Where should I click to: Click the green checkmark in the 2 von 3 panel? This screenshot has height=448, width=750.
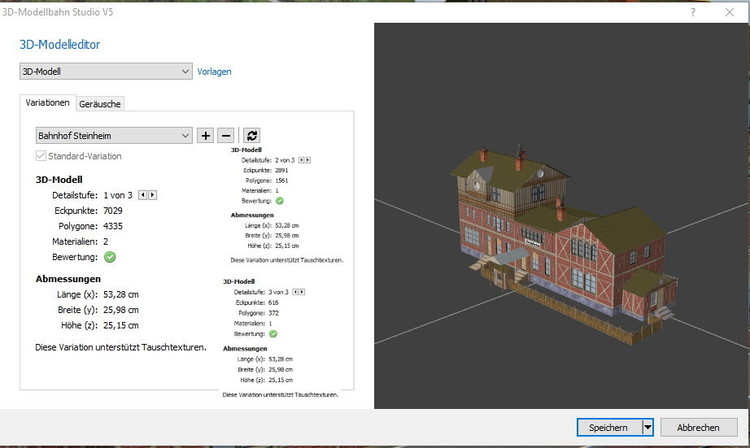click(279, 200)
